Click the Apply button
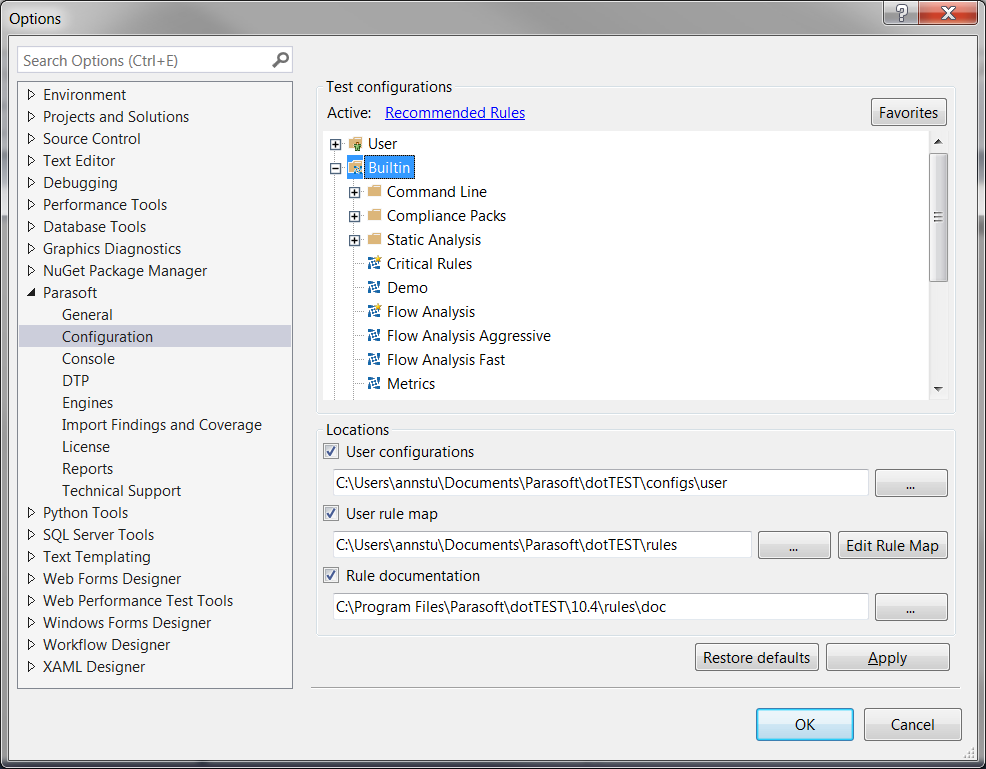 pyautogui.click(x=887, y=657)
